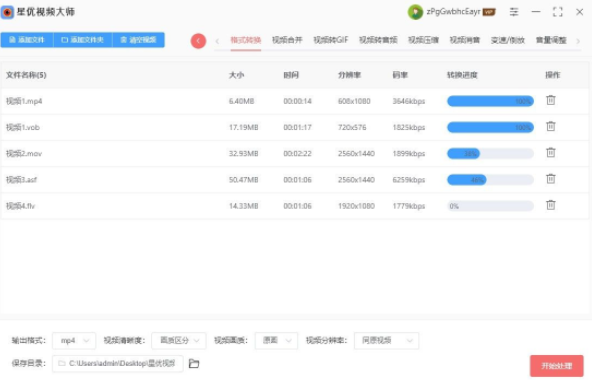Screen dimensions: 592x380
Task: Start processing with the red button
Action: click(557, 366)
